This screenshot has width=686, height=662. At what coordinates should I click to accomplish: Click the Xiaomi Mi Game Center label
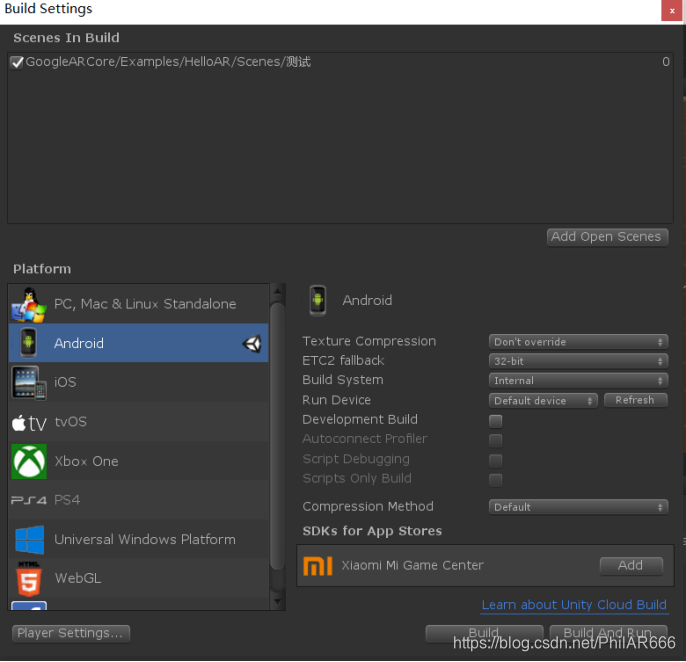point(413,566)
